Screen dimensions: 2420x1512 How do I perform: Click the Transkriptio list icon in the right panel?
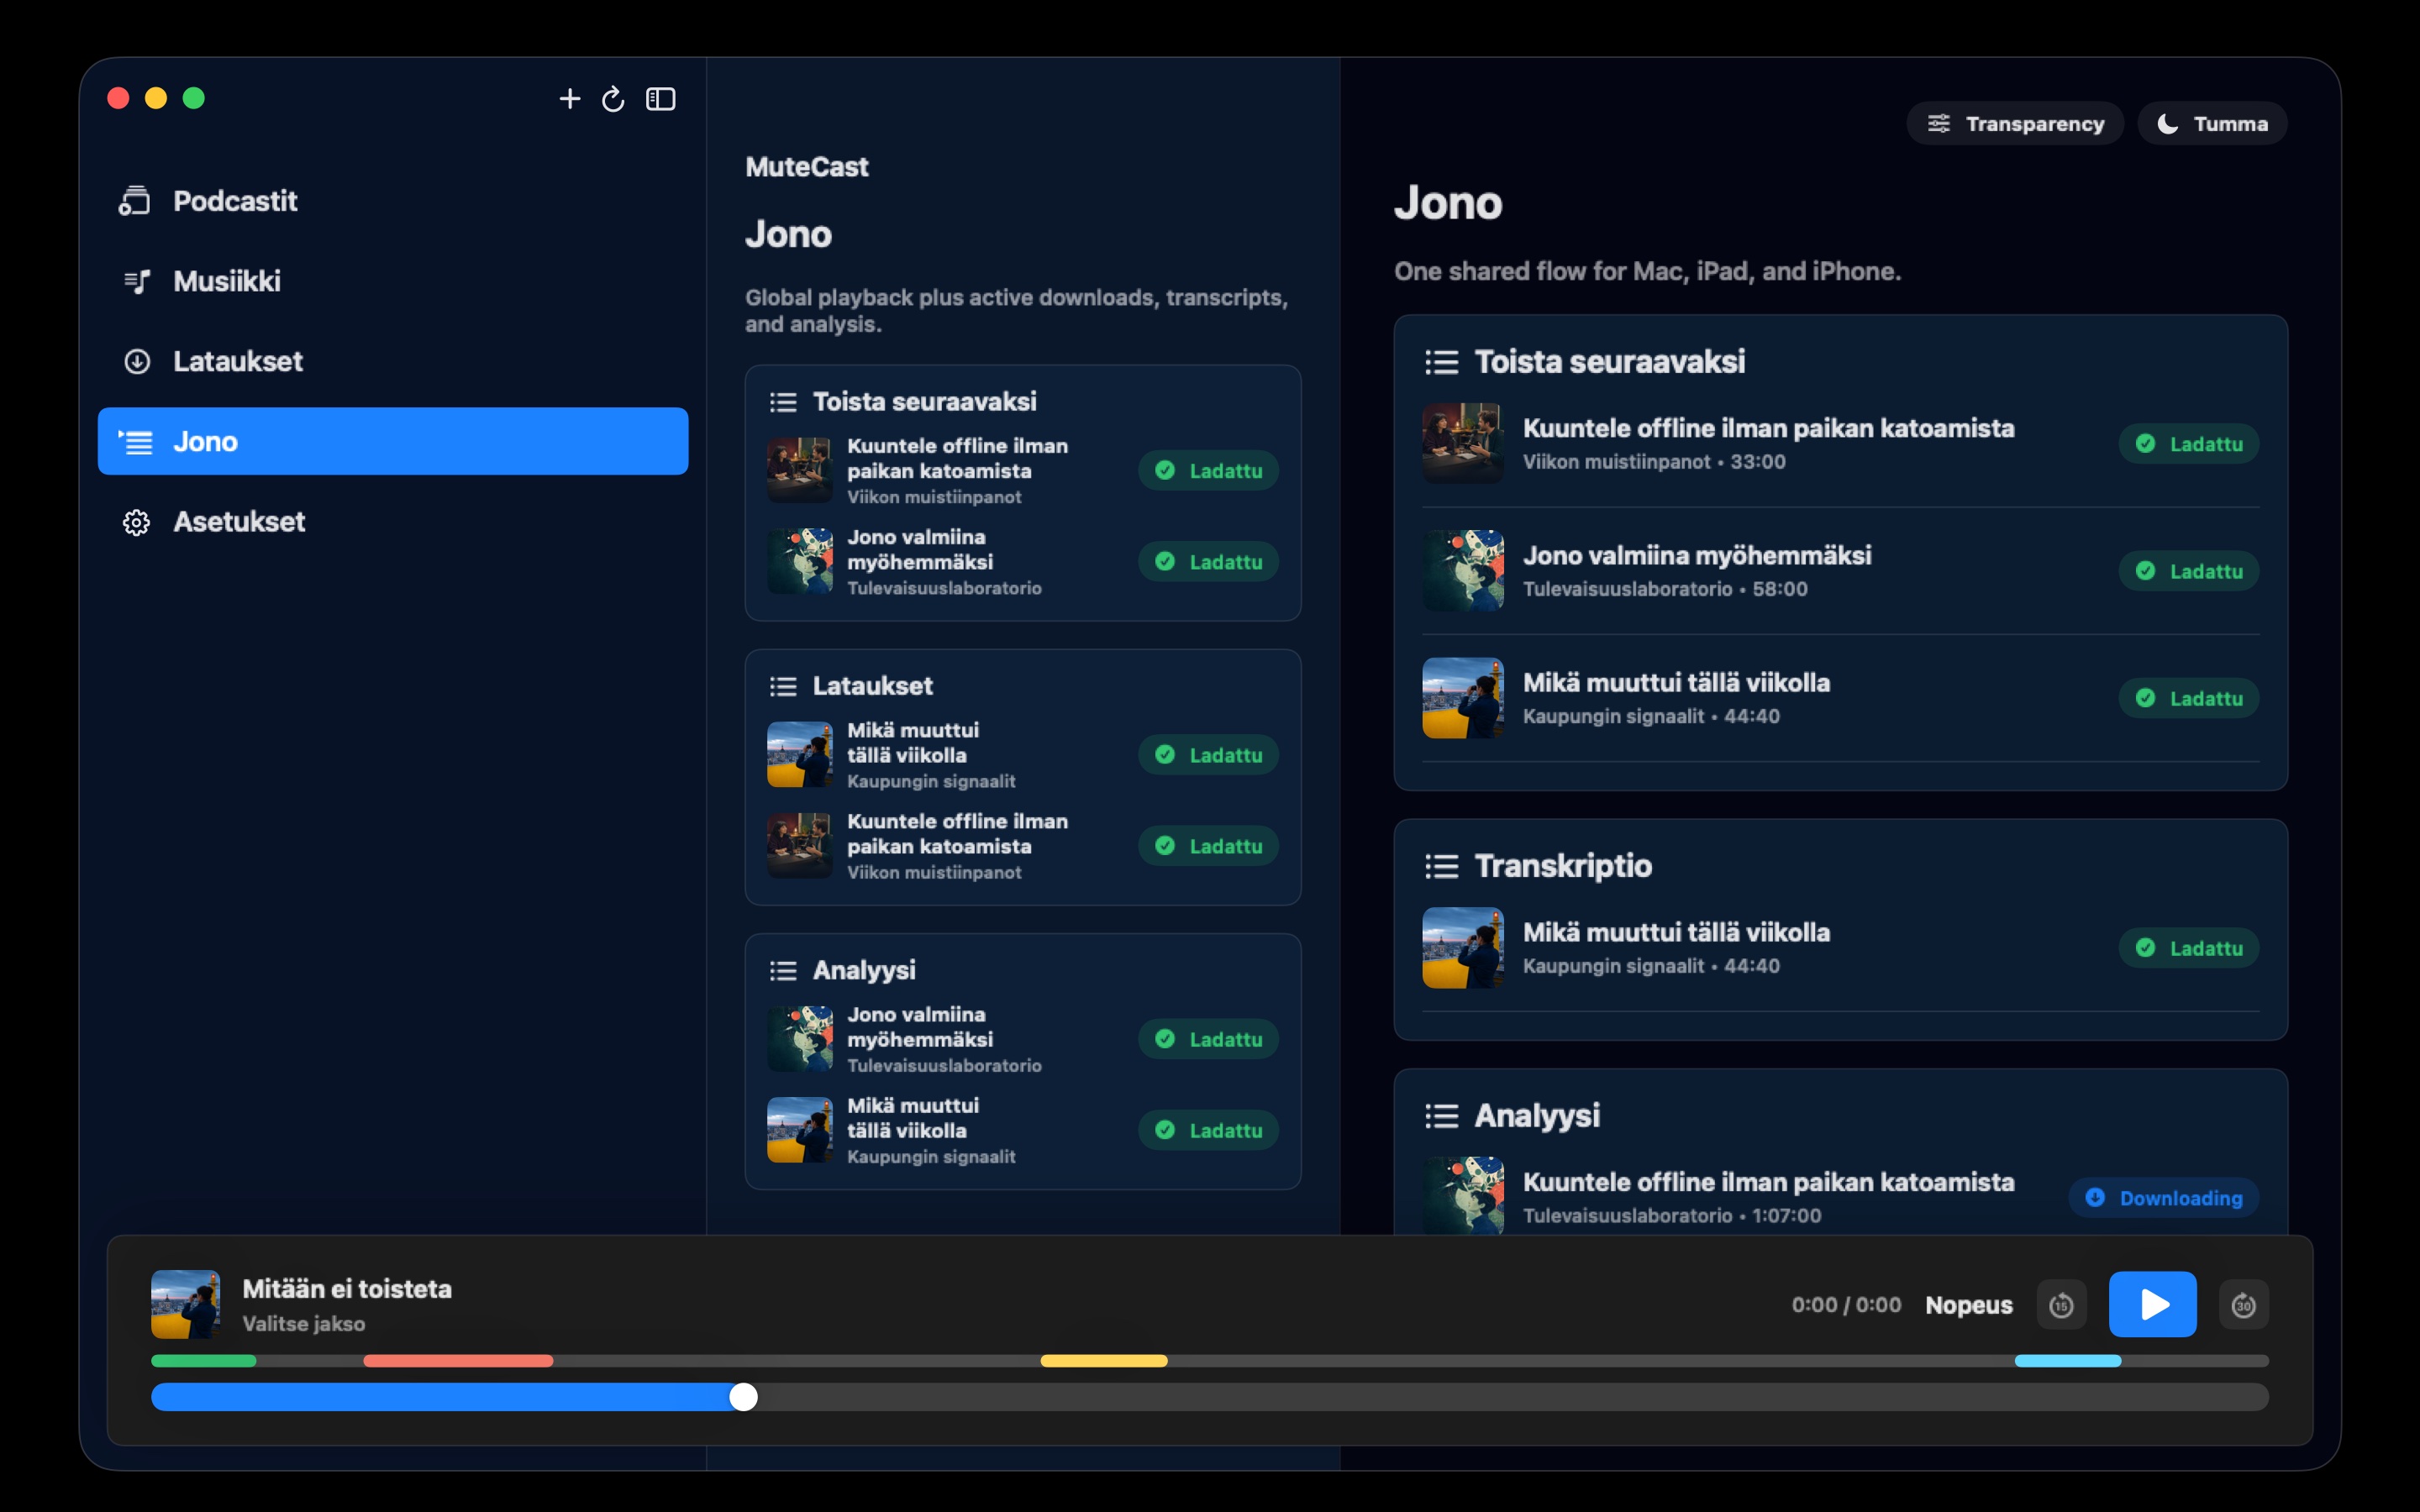(x=1441, y=866)
